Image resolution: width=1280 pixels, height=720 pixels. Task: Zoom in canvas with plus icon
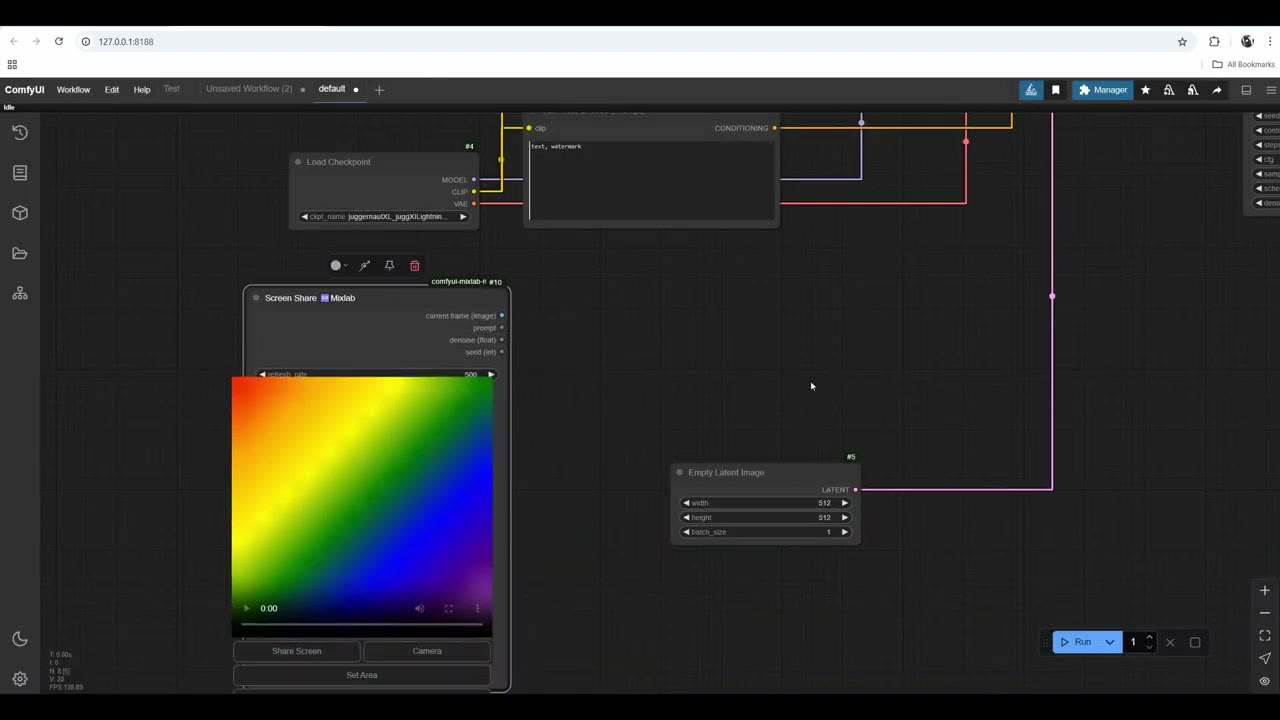point(1265,591)
